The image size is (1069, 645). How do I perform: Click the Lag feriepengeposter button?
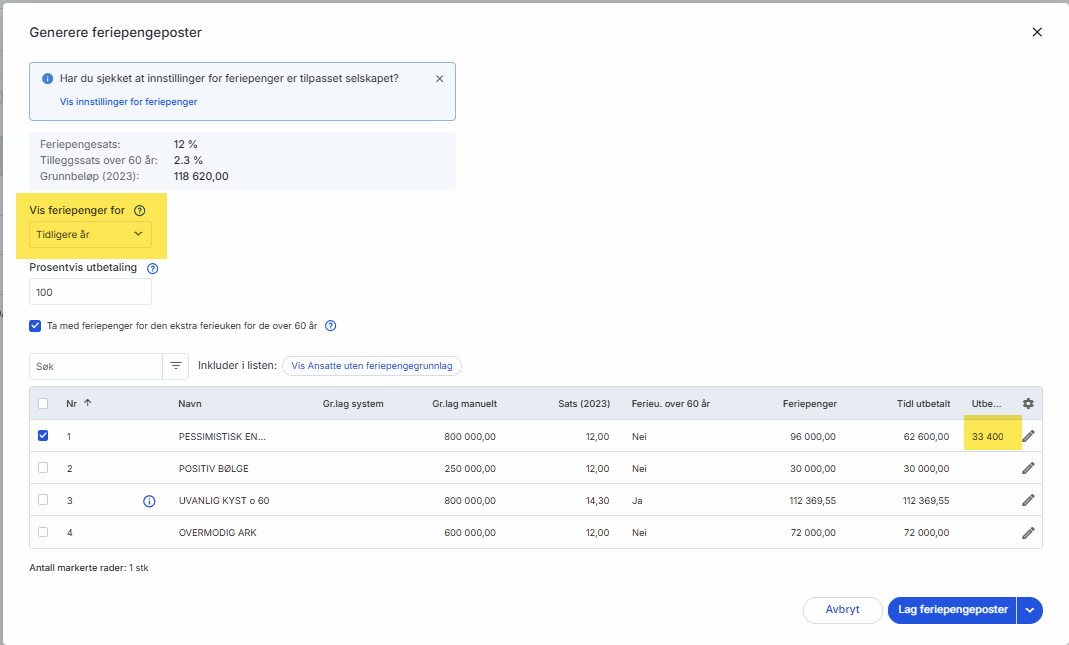click(951, 610)
